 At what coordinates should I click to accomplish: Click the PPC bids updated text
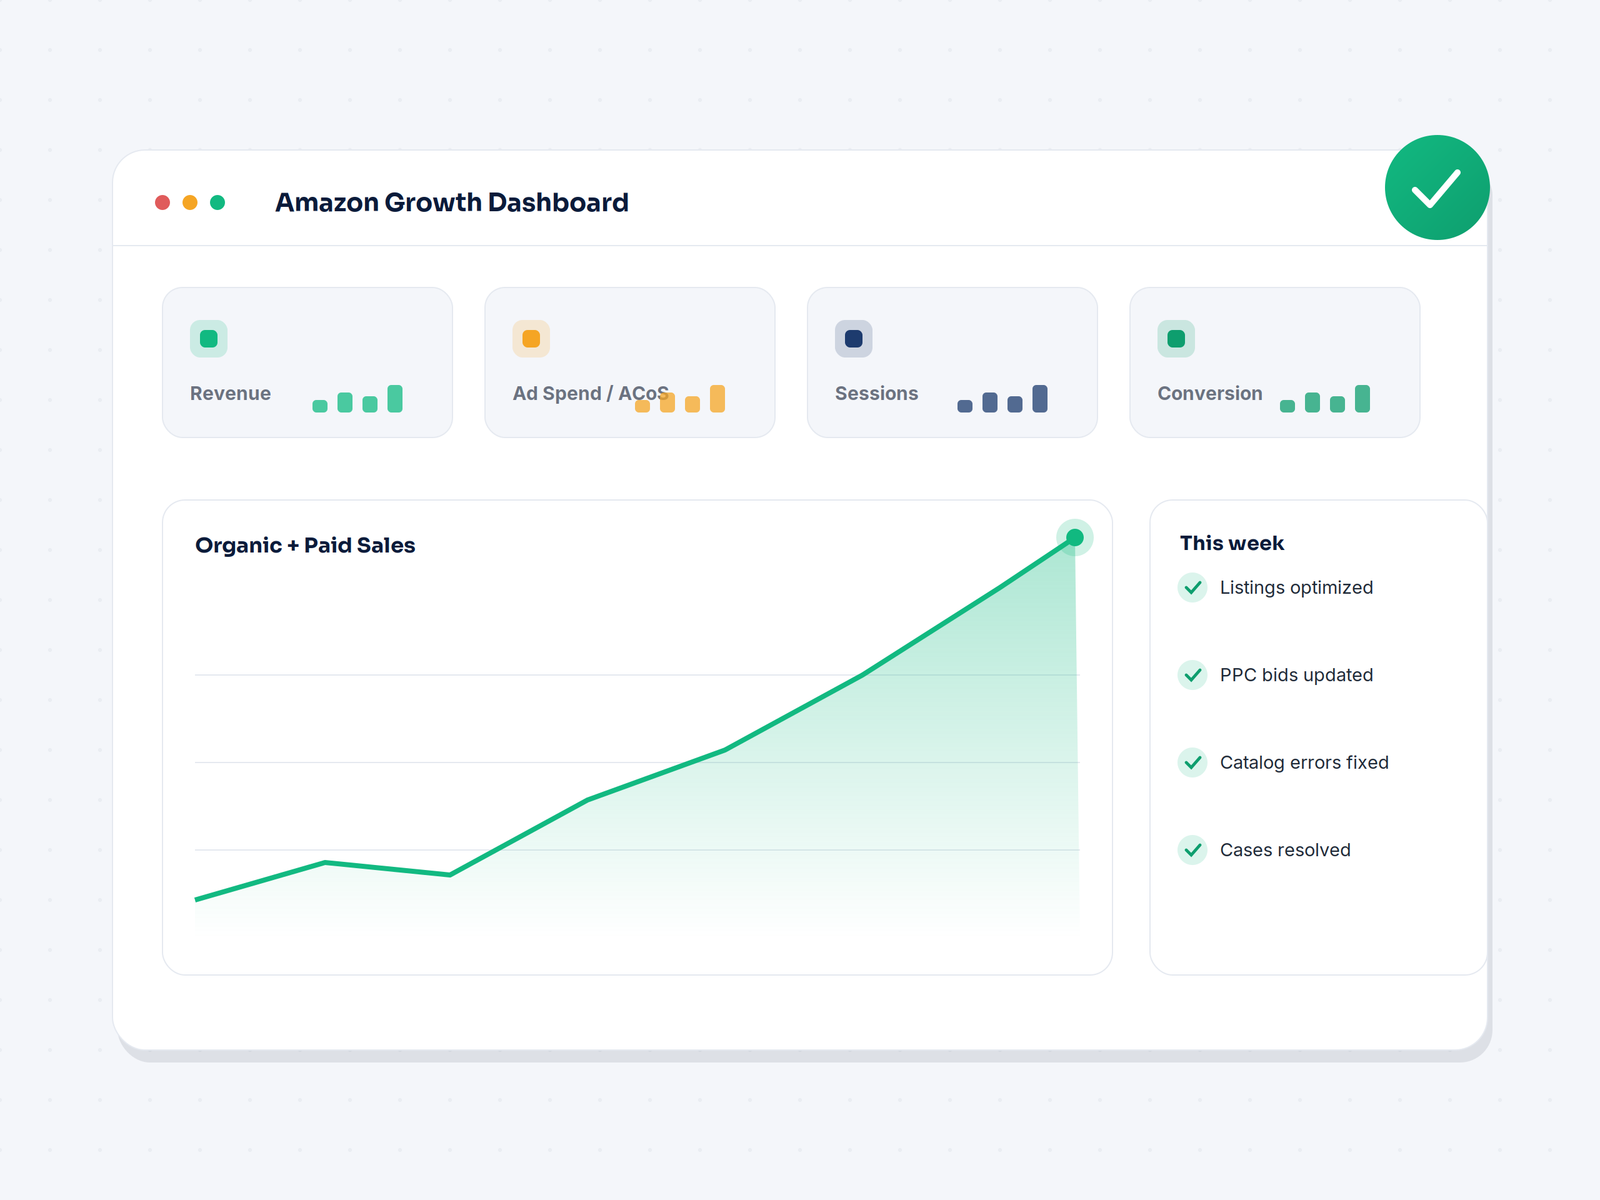[1296, 675]
